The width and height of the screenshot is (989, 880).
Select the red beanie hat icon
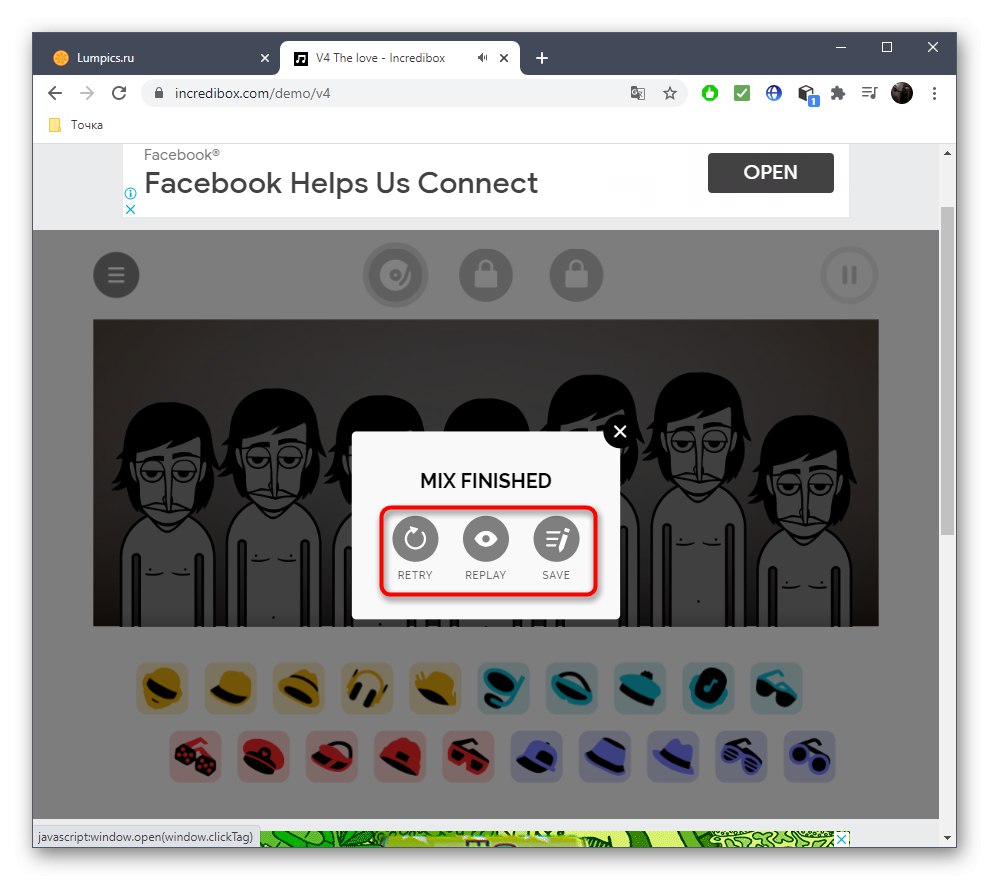point(400,756)
